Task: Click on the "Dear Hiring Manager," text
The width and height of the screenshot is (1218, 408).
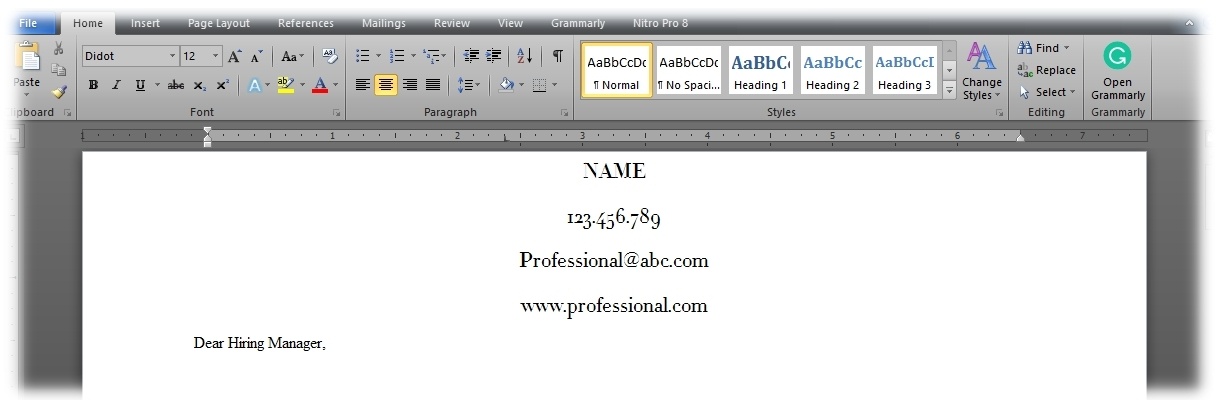Action: click(259, 344)
